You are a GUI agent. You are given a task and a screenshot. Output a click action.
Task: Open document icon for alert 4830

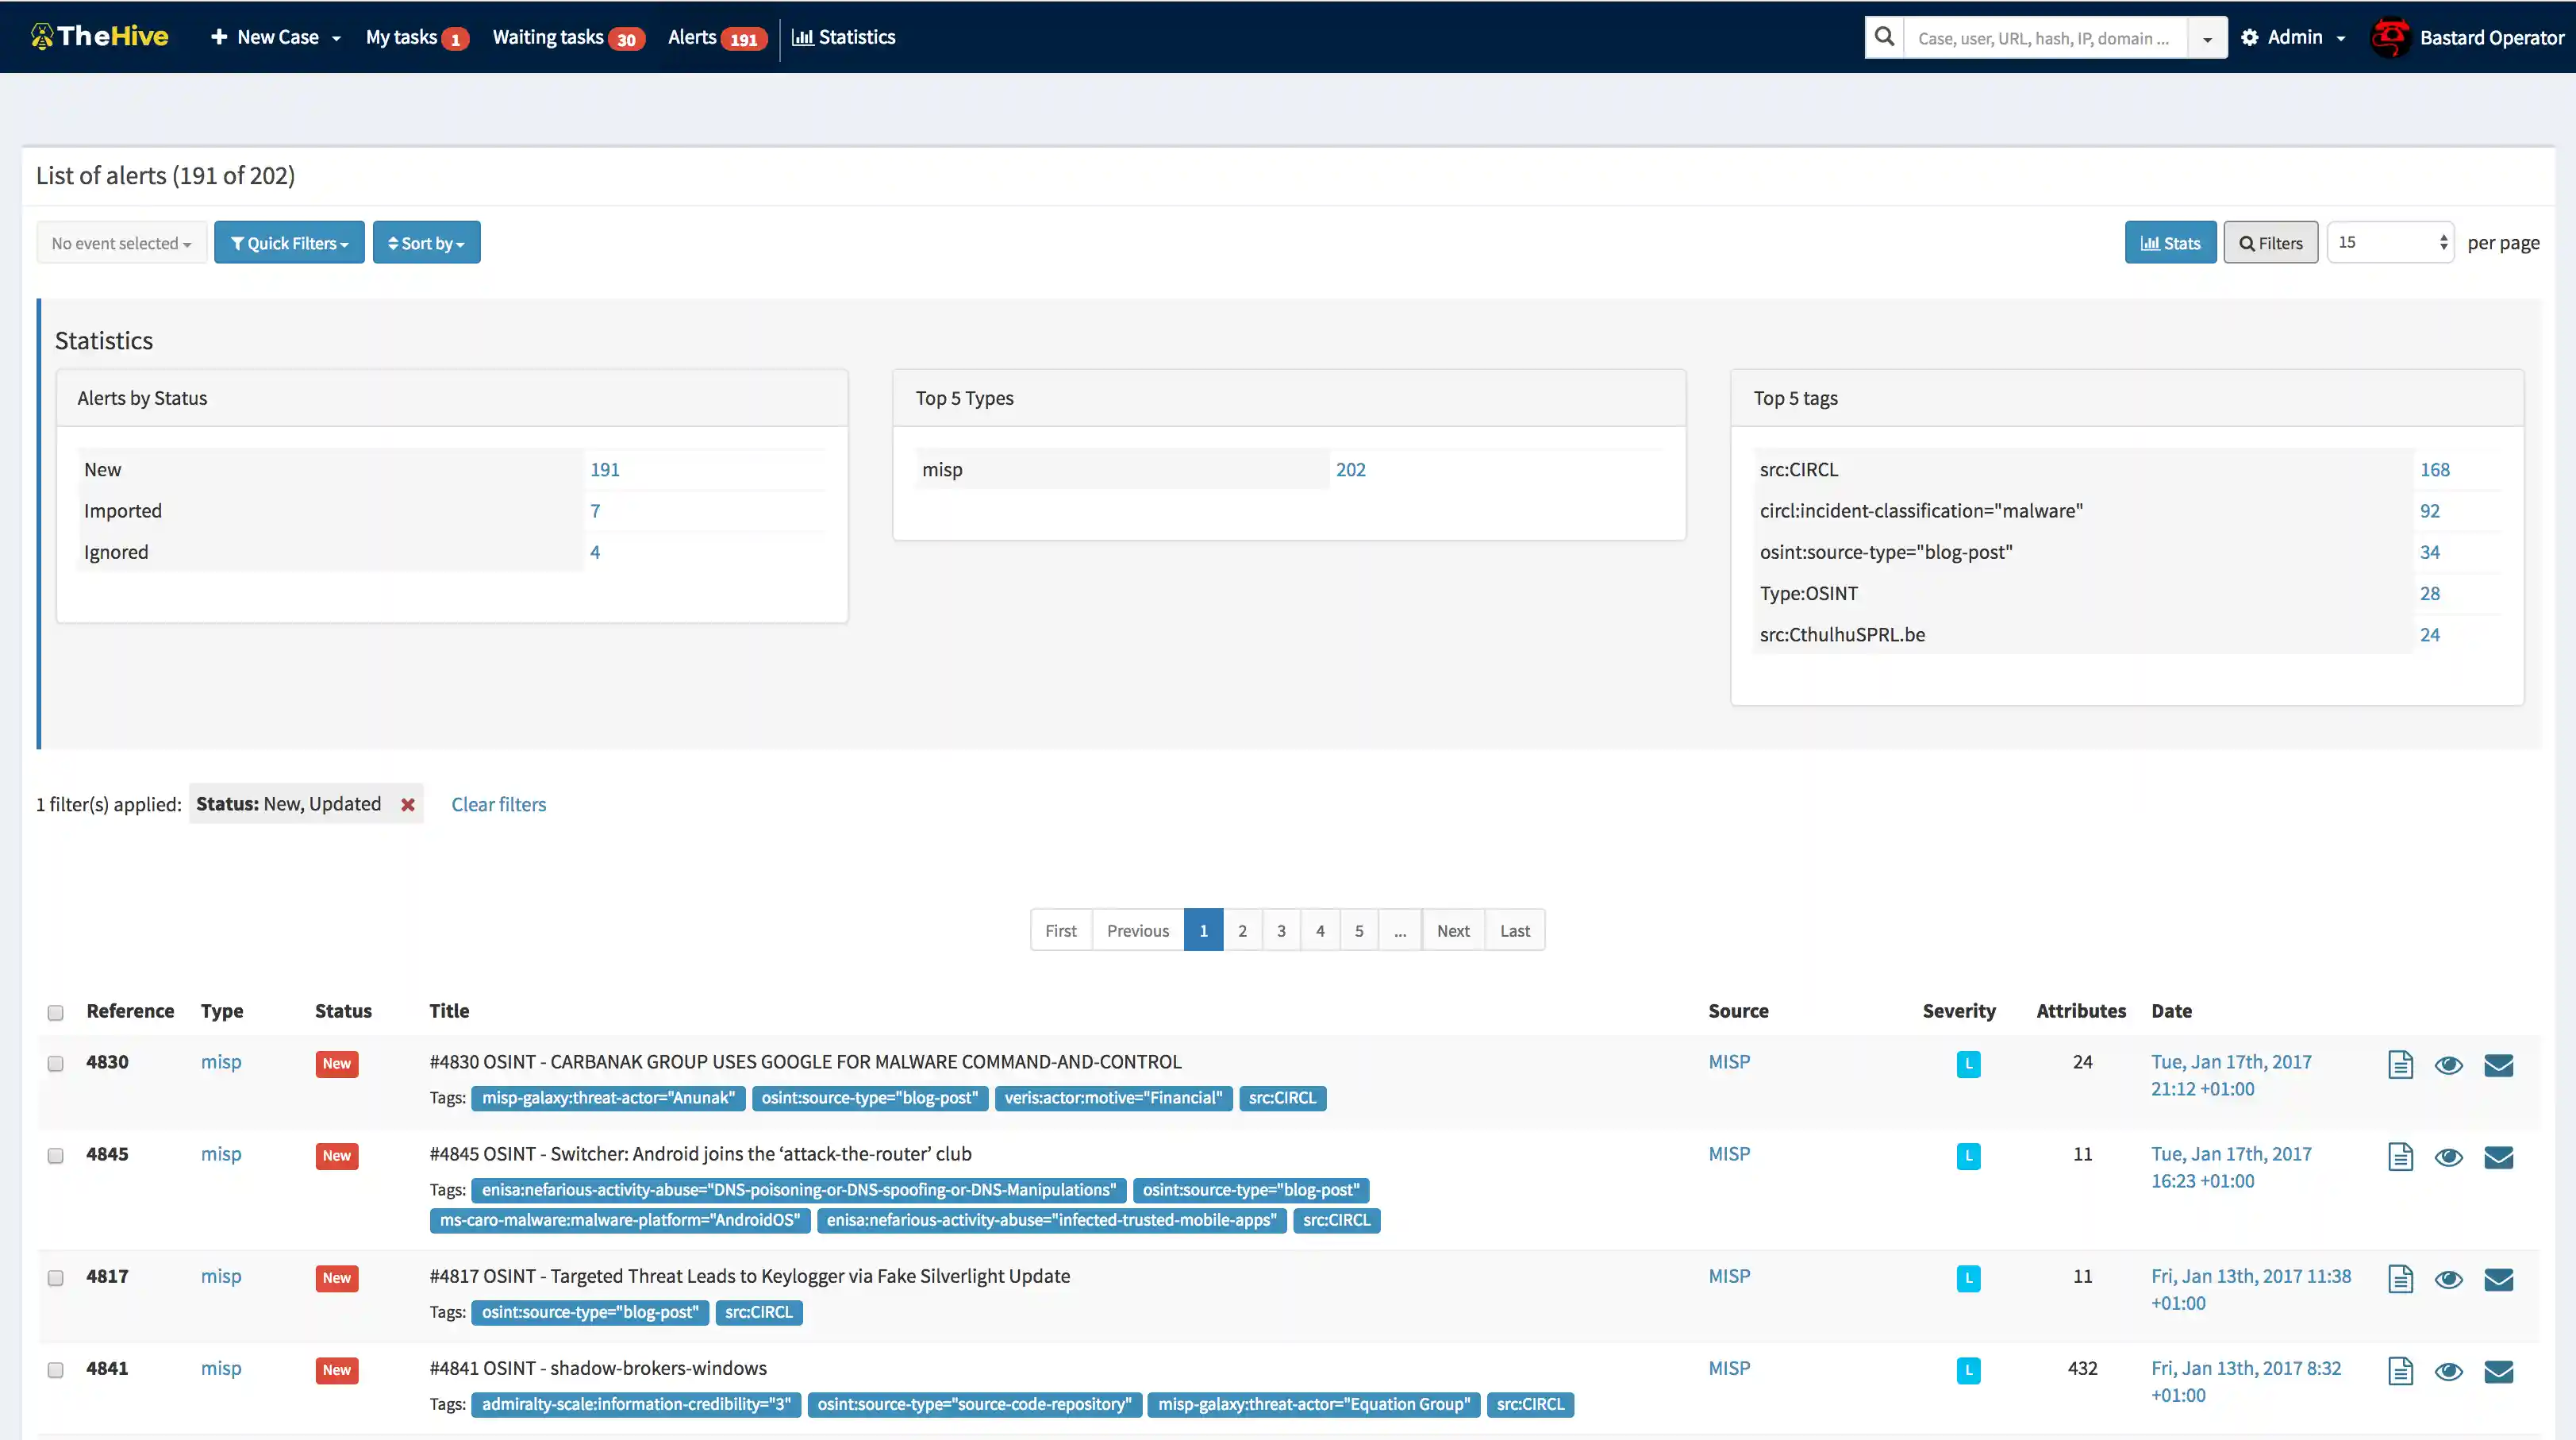(x=2400, y=1065)
